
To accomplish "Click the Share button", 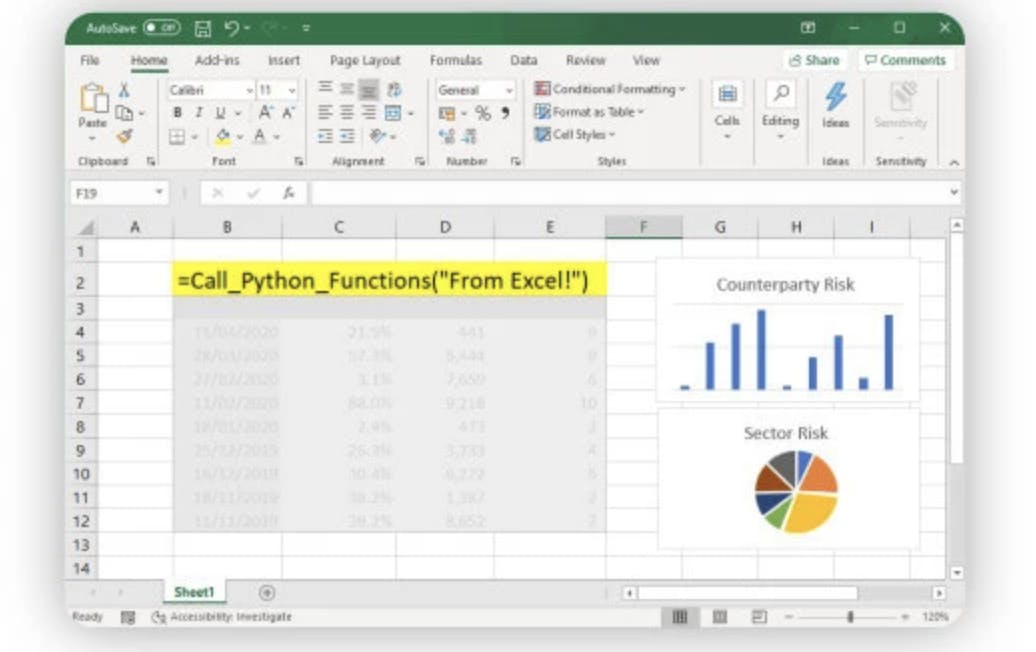I will coord(815,60).
